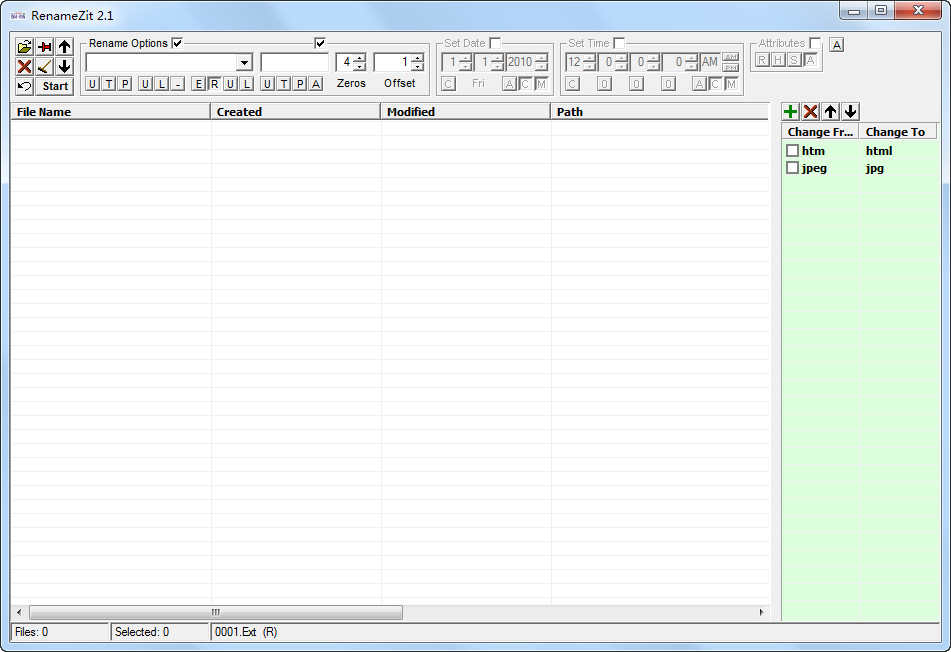Sort by the Path column header
The width and height of the screenshot is (951, 652).
click(660, 112)
